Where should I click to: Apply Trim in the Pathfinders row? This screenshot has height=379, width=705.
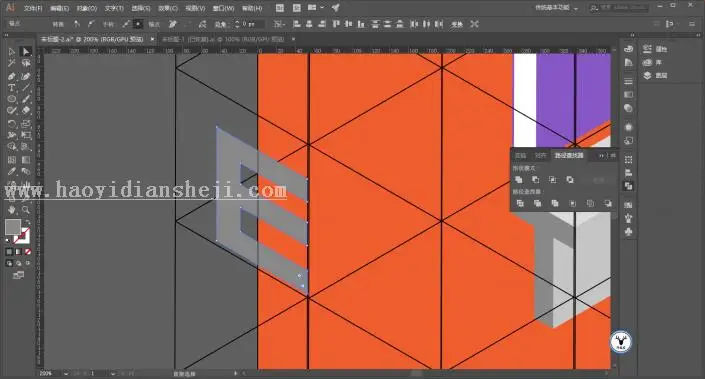tap(537, 204)
